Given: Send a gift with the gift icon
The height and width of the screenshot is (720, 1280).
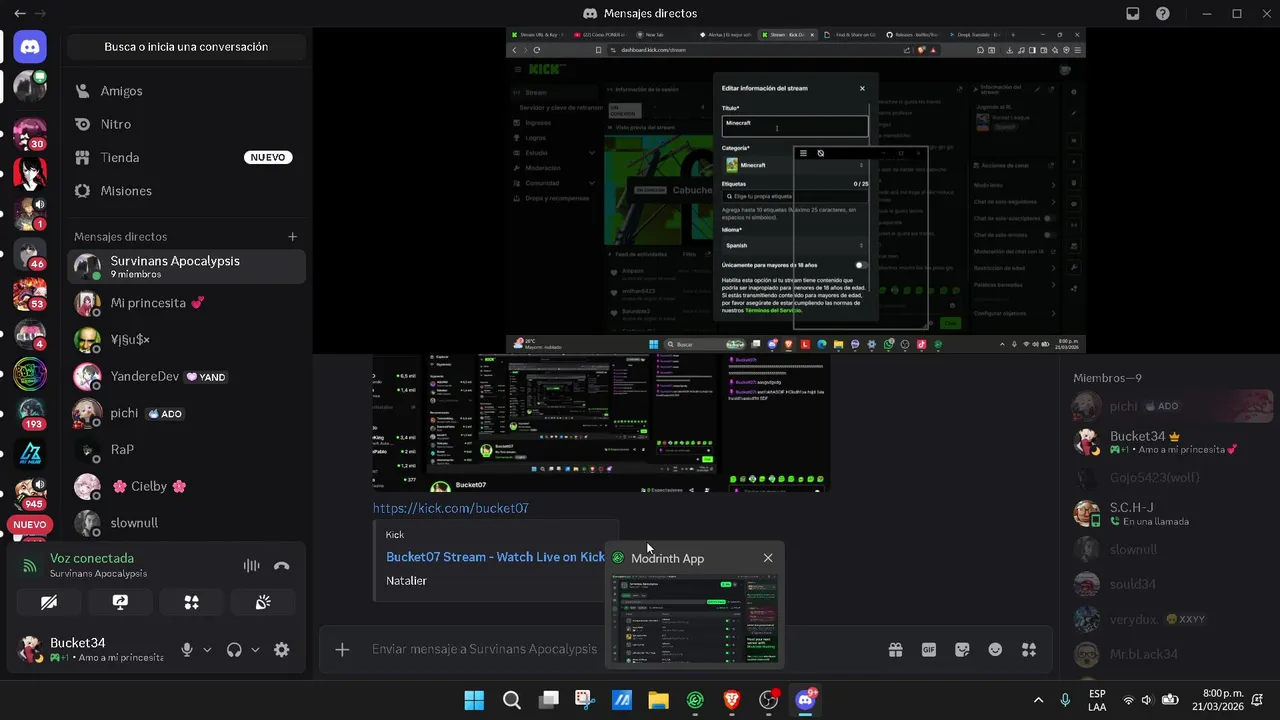Looking at the screenshot, I should point(895,649).
